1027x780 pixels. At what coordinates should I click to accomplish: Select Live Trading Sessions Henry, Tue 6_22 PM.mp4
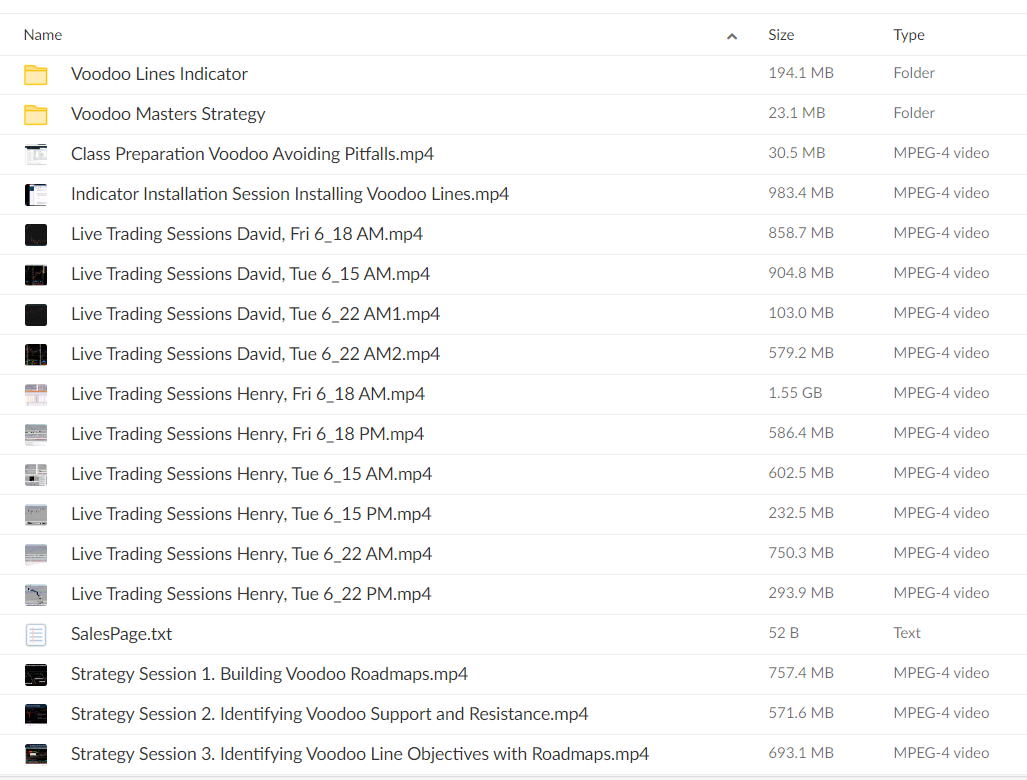pyautogui.click(x=251, y=593)
